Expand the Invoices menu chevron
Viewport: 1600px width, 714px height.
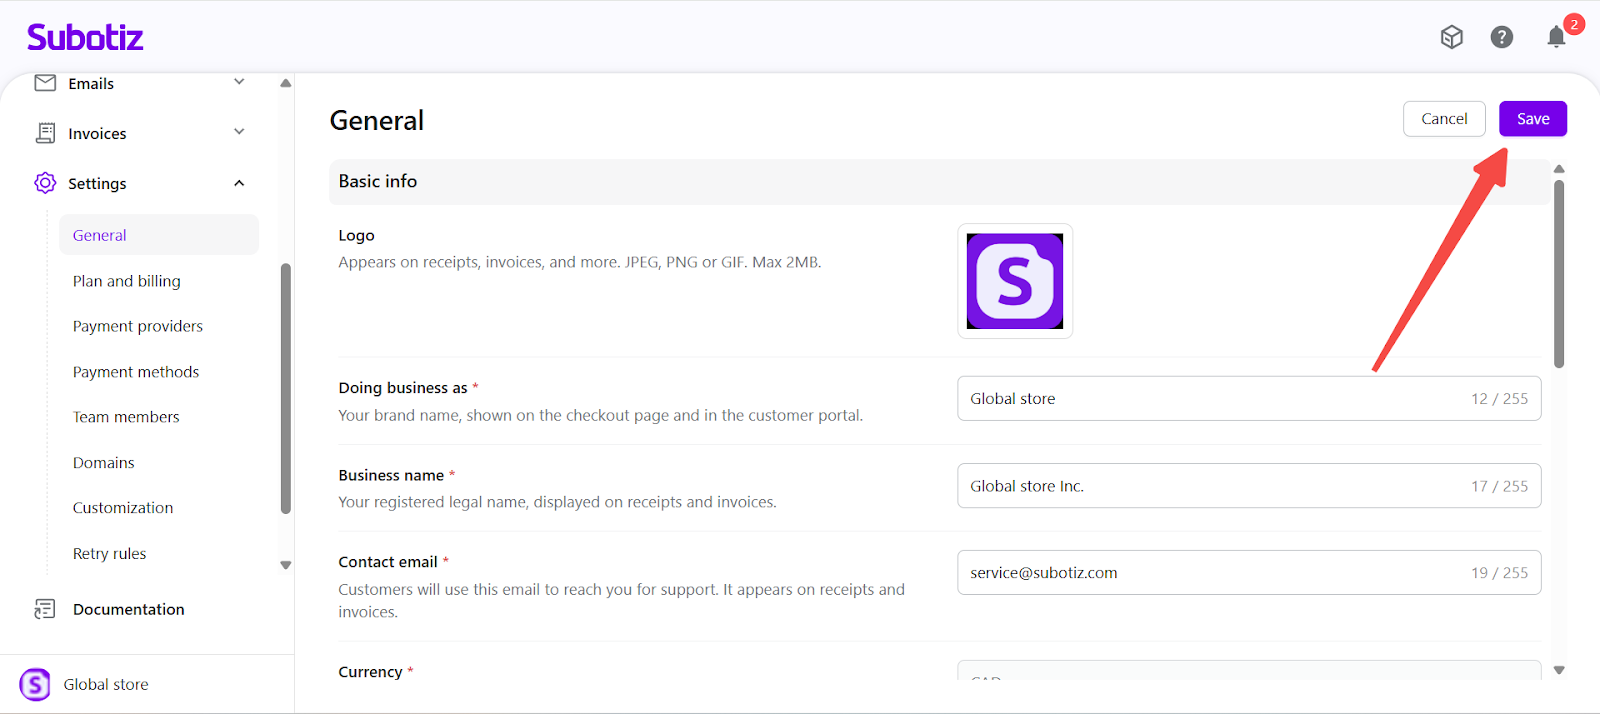239,132
